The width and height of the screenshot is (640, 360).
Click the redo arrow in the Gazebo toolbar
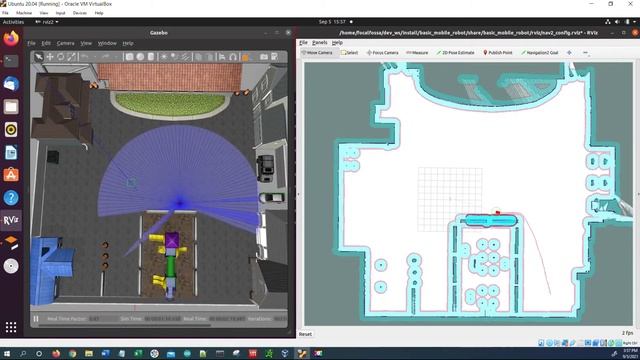(105, 57)
